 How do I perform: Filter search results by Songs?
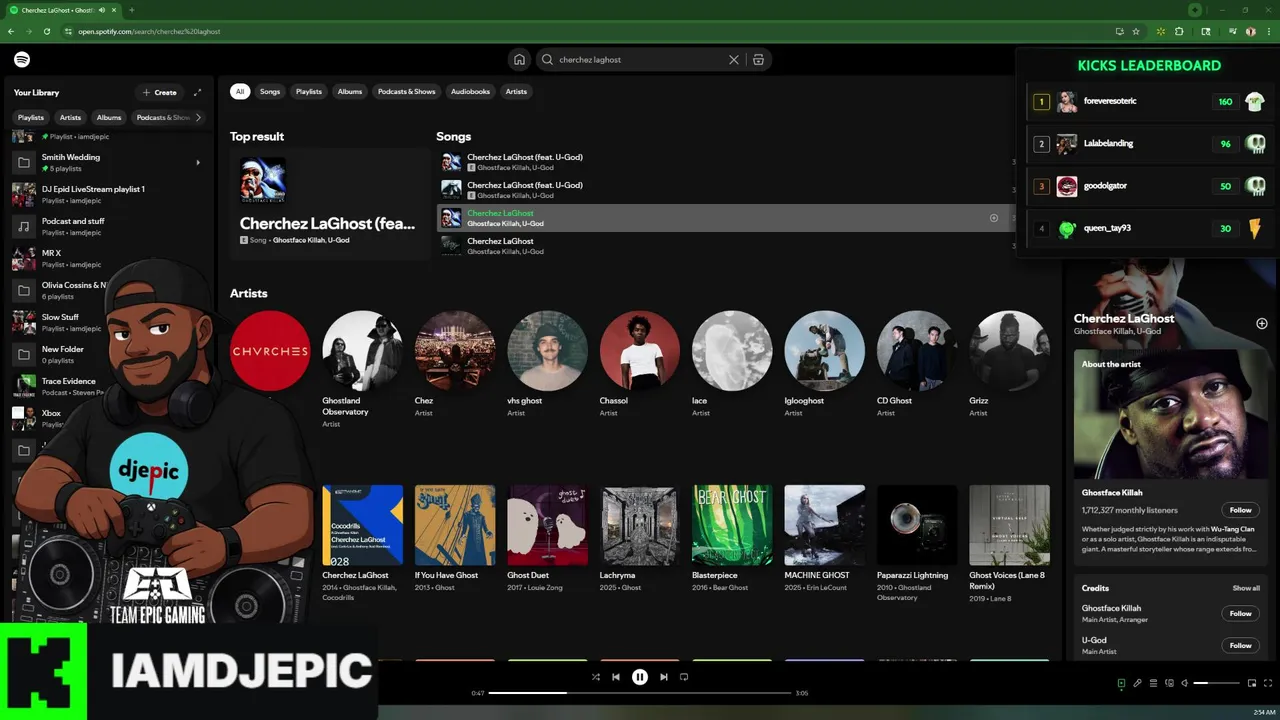[x=270, y=92]
